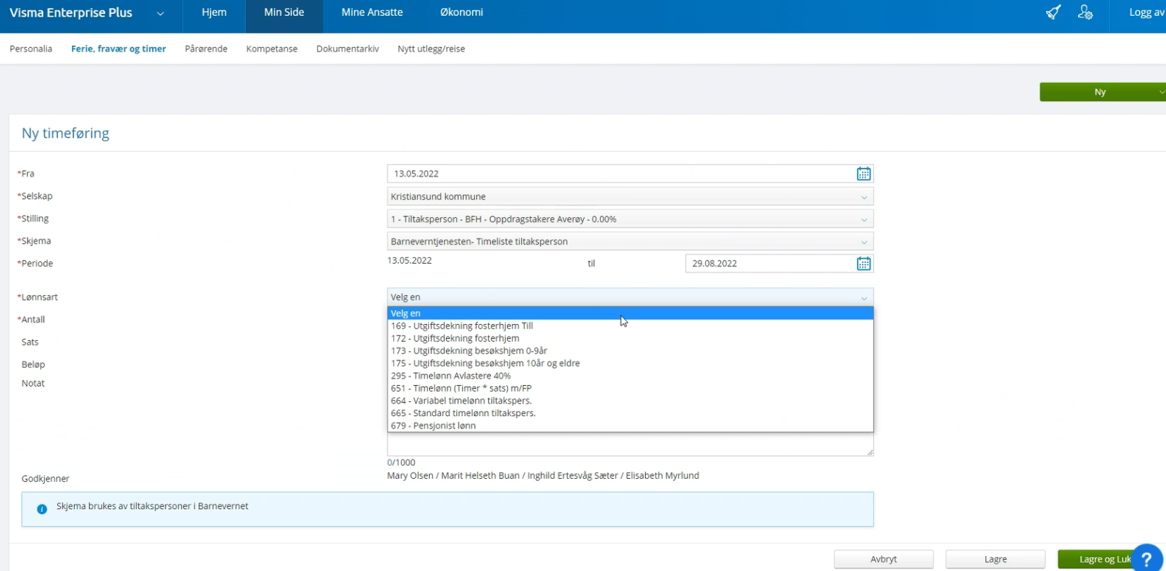The height and width of the screenshot is (571, 1166).
Task: Click the Lagre button
Action: (995, 559)
